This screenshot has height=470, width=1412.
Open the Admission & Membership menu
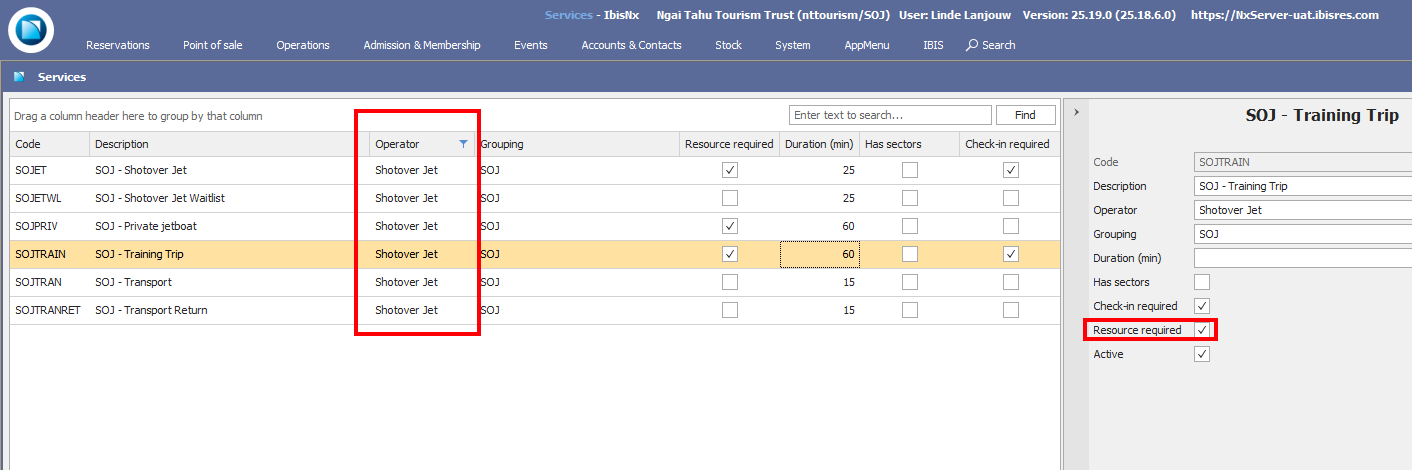tap(422, 45)
